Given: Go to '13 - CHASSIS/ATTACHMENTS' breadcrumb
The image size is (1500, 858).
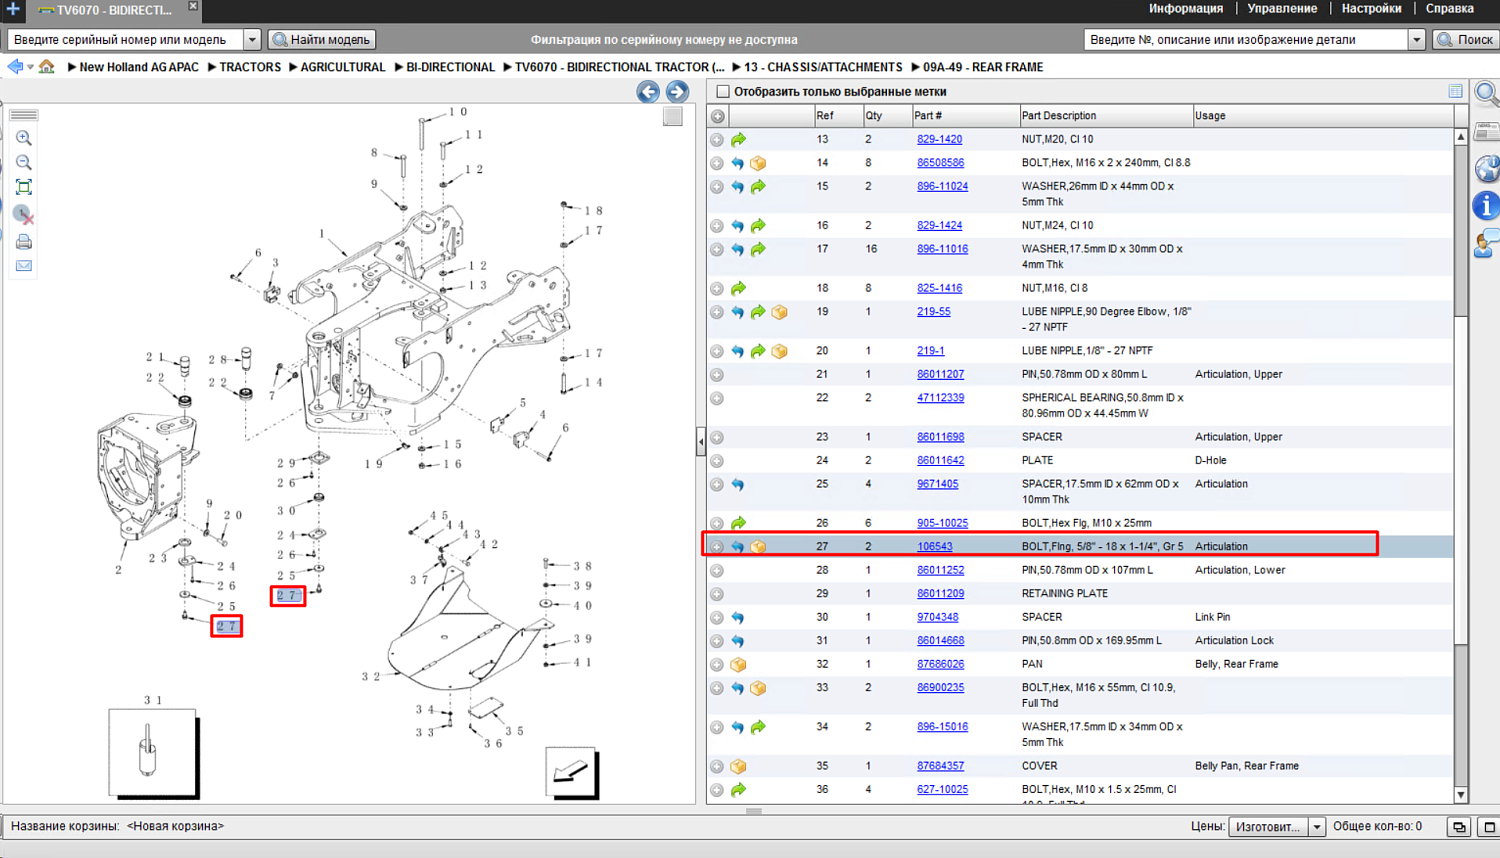Looking at the screenshot, I should click(823, 67).
